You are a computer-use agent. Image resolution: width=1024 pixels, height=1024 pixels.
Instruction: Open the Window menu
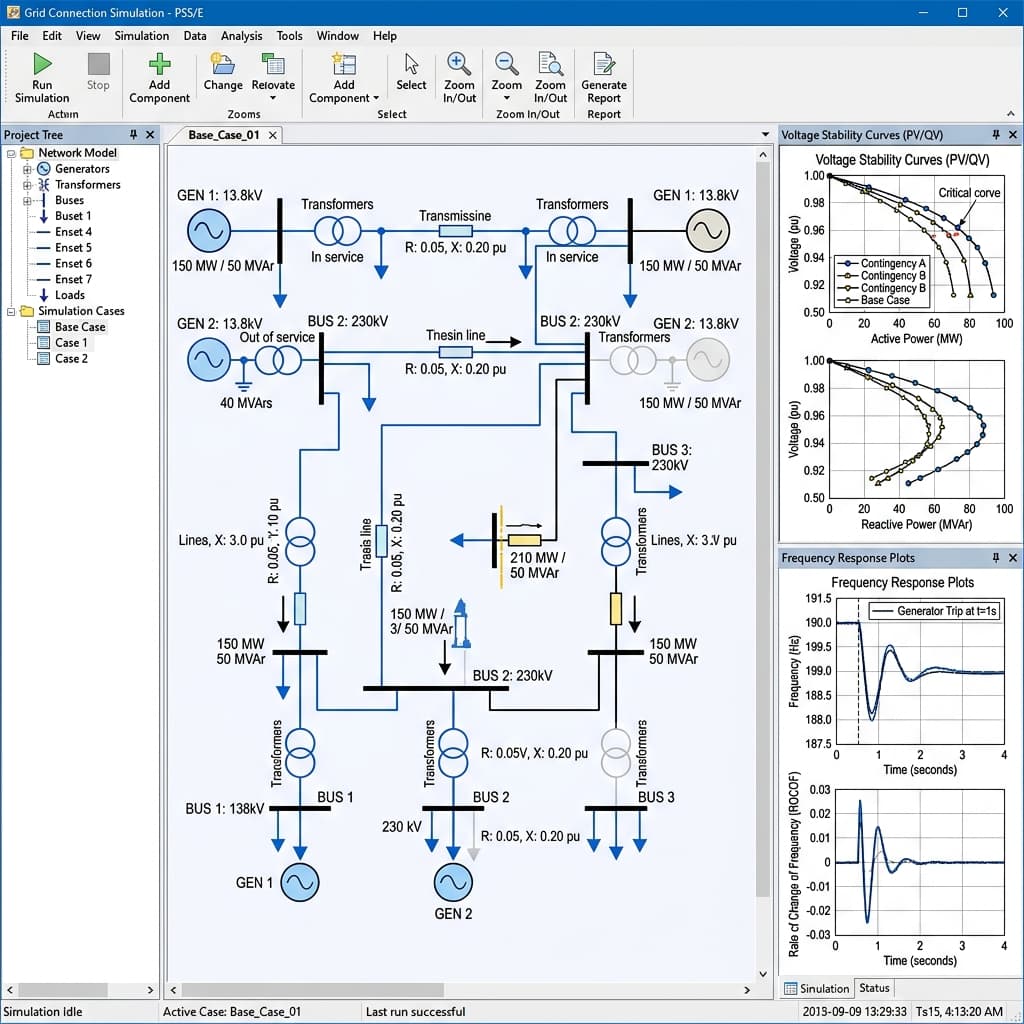point(338,36)
